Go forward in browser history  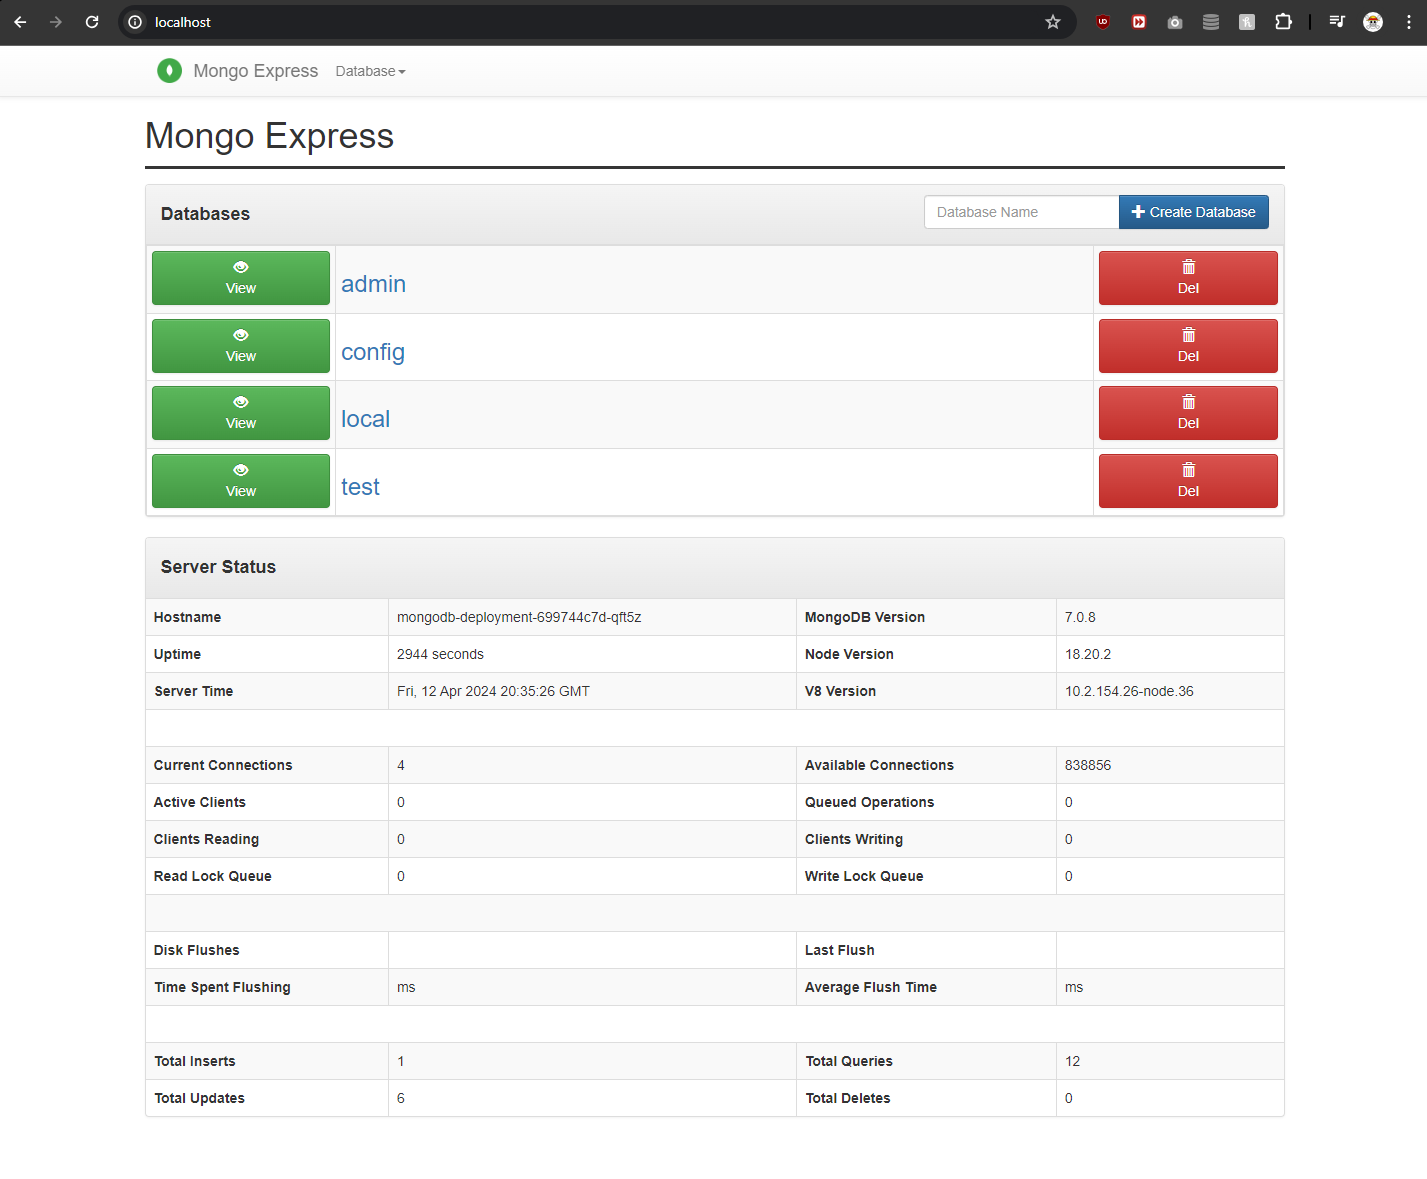(56, 22)
